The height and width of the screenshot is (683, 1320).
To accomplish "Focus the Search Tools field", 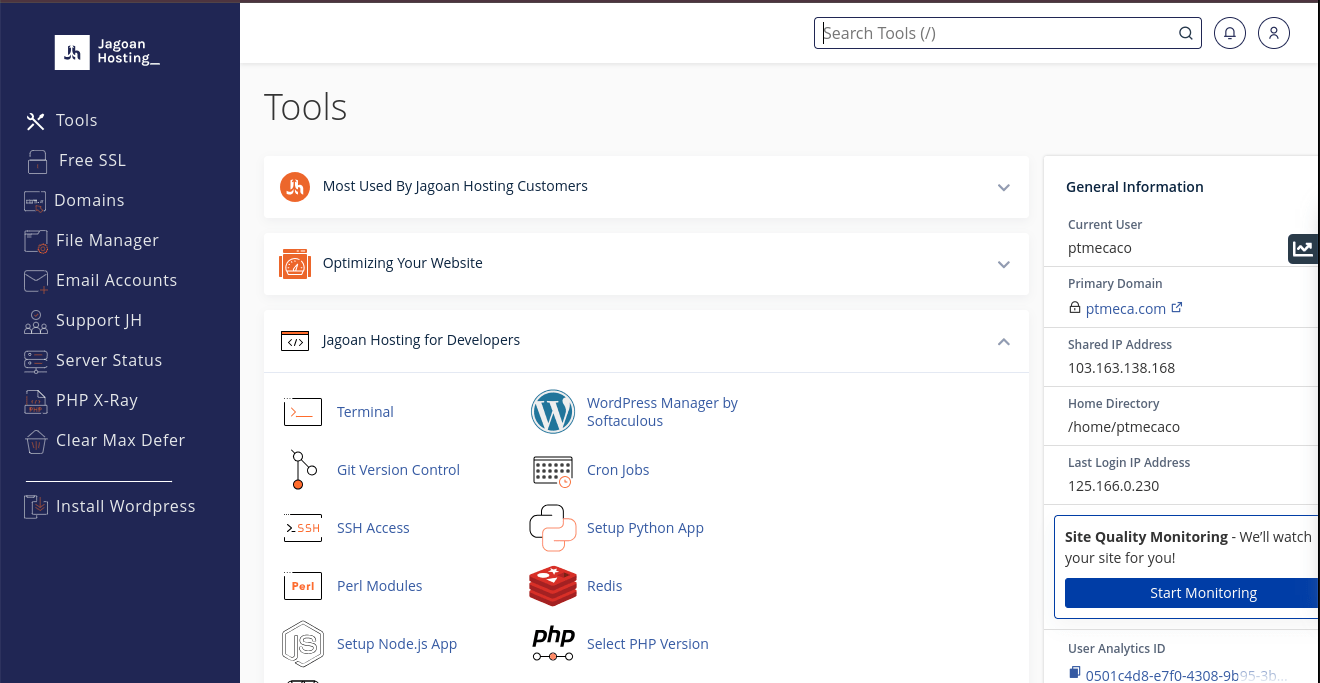I will pyautogui.click(x=1008, y=33).
